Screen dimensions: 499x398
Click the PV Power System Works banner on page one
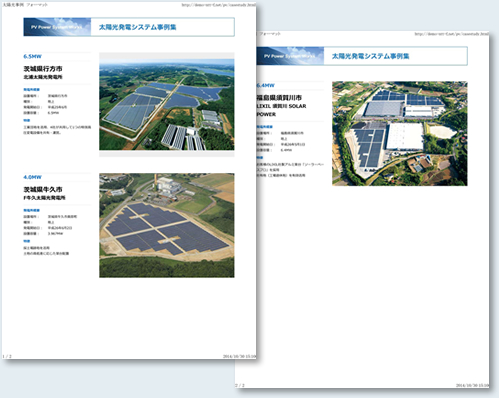(x=57, y=27)
